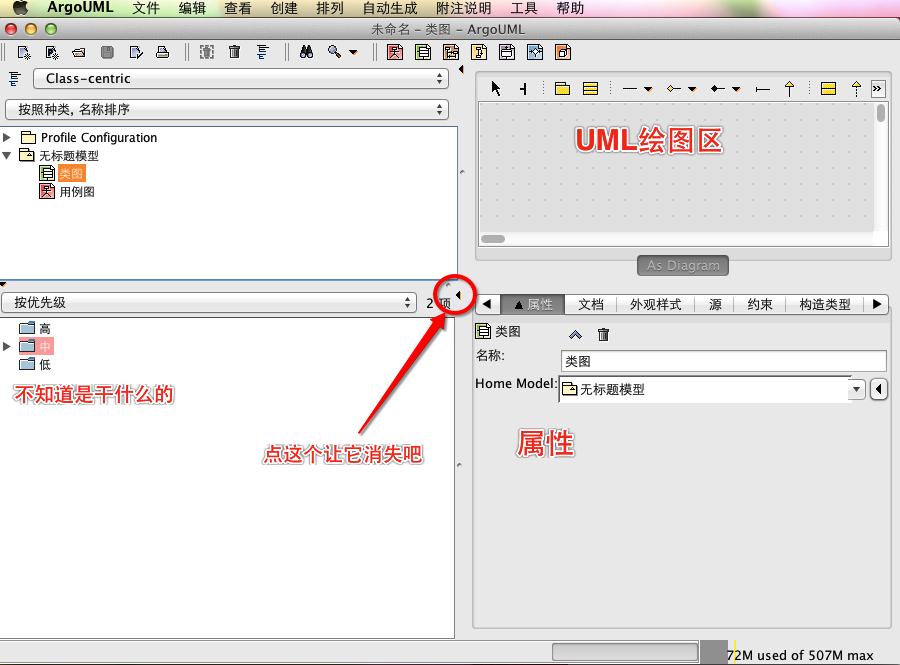This screenshot has width=900, height=665.
Task: Open association tool variants dropdown
Action: click(648, 89)
